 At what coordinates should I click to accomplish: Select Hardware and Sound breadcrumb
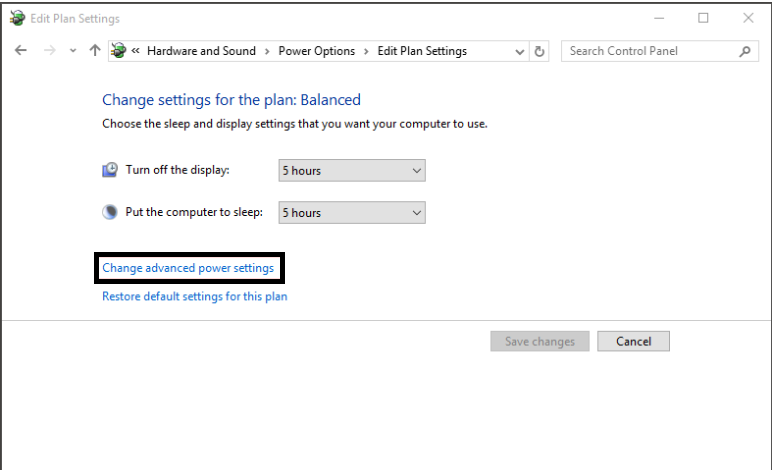201,51
